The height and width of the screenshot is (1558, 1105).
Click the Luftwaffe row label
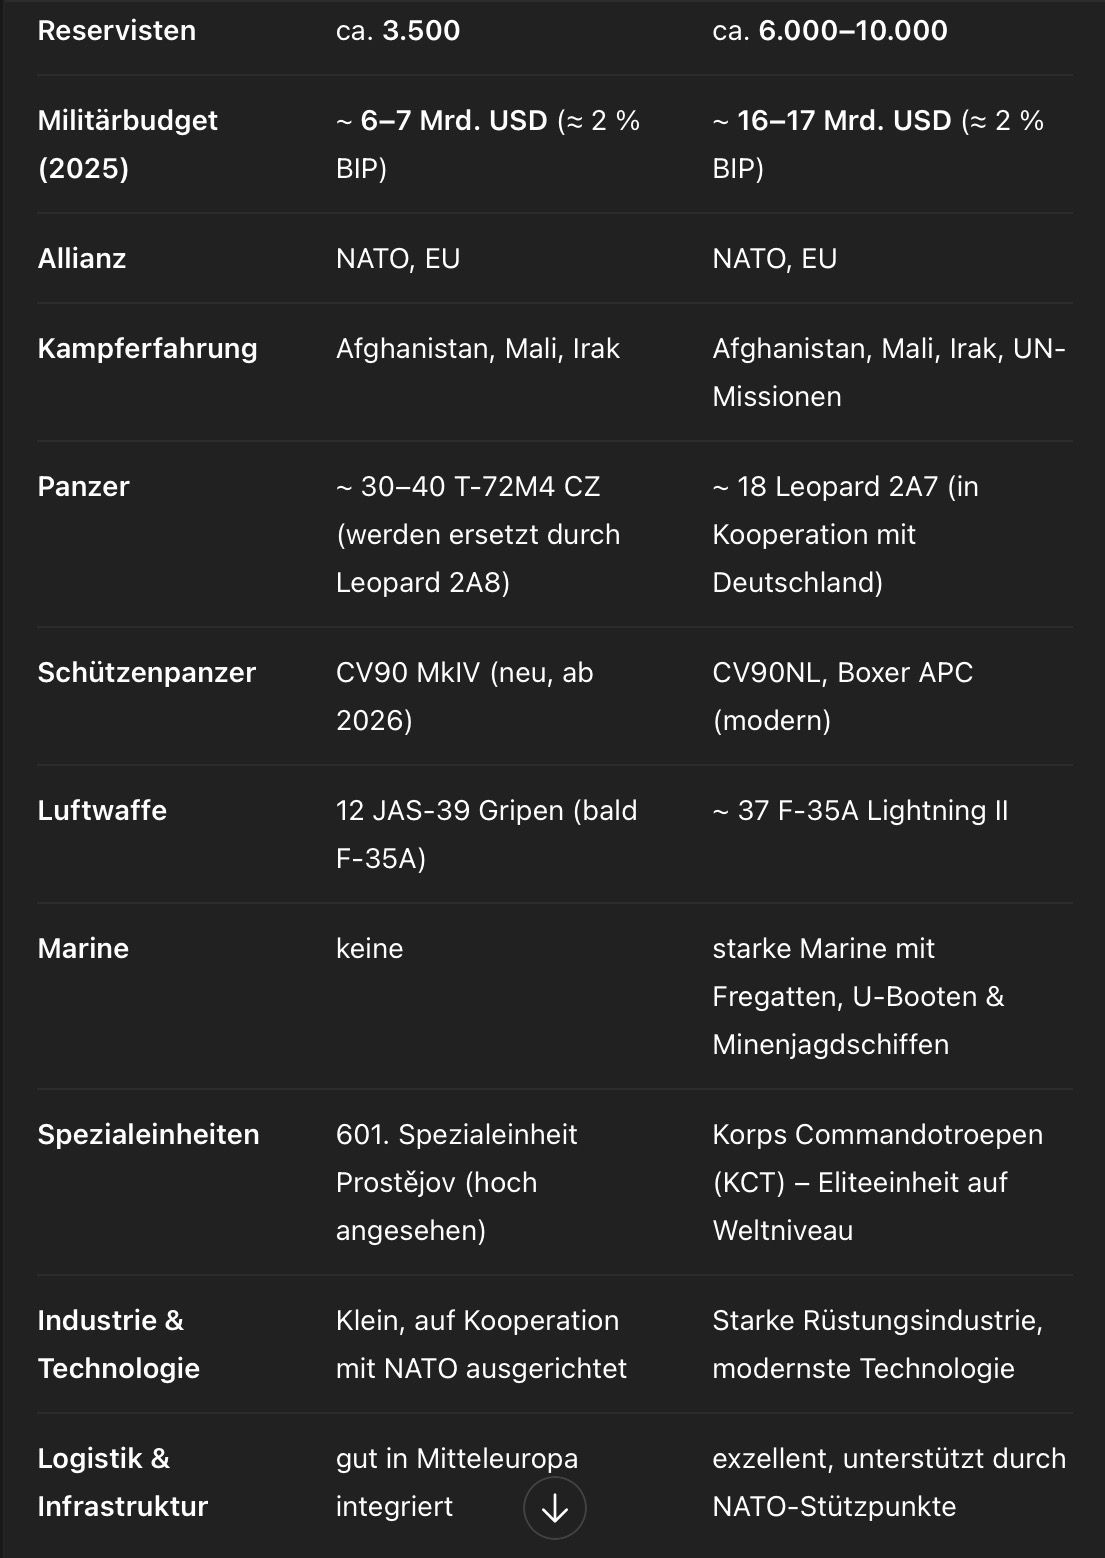coord(102,810)
